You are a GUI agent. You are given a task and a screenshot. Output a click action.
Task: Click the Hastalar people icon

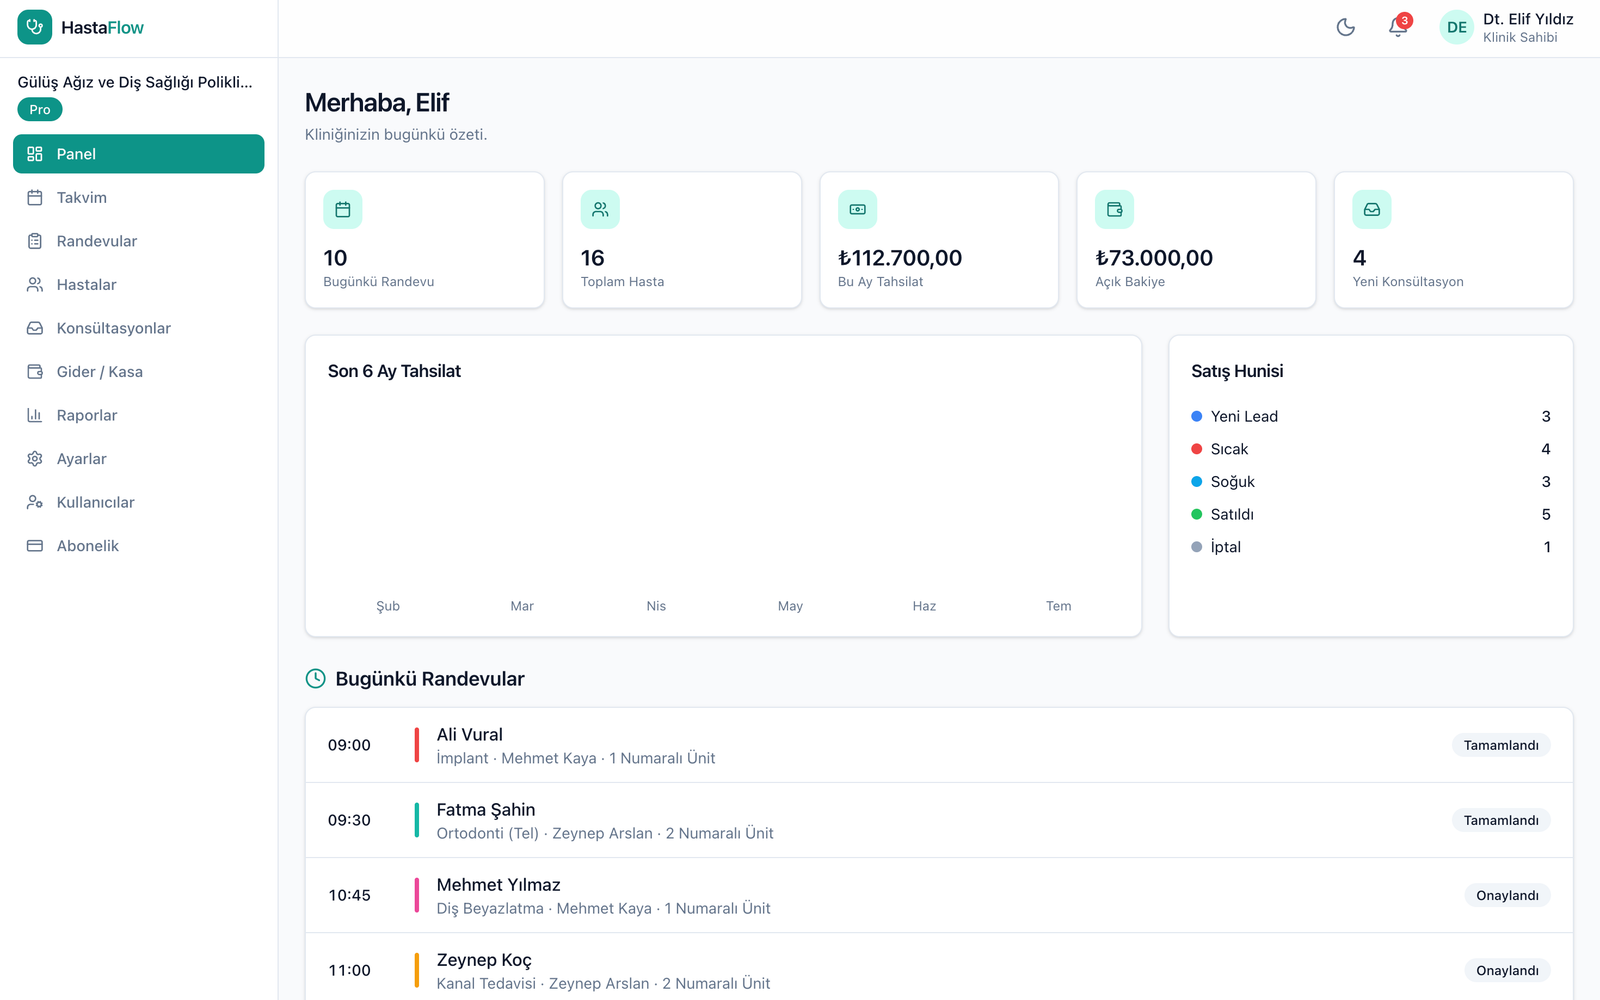[35, 284]
